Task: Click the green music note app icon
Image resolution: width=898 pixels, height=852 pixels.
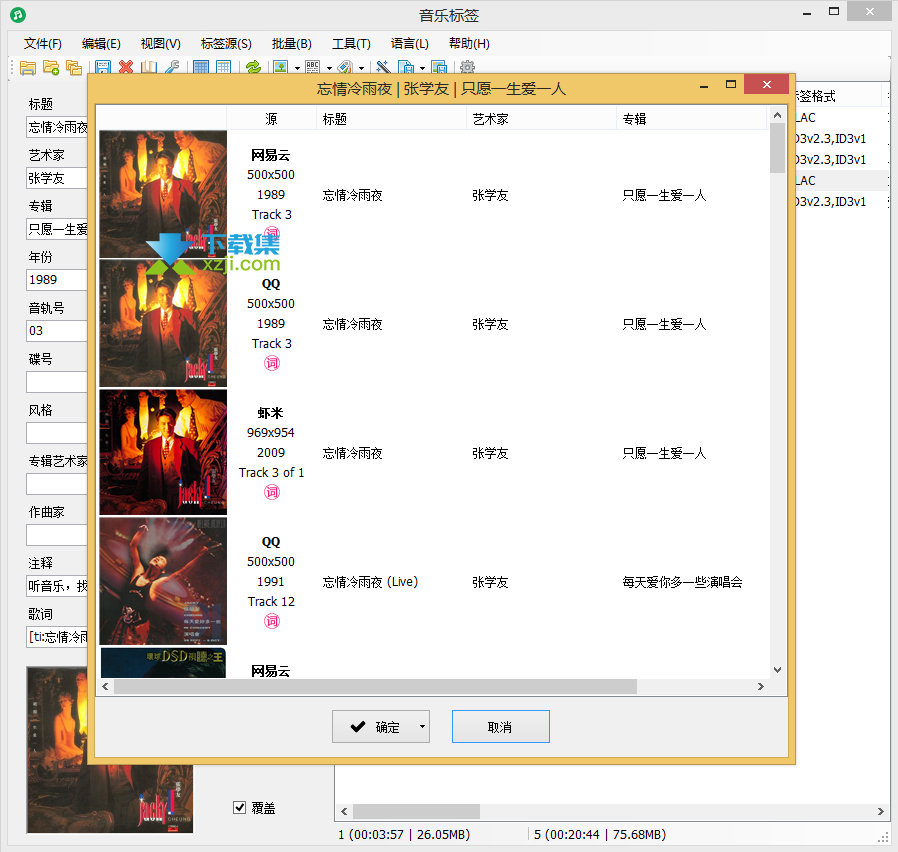Action: (x=18, y=14)
